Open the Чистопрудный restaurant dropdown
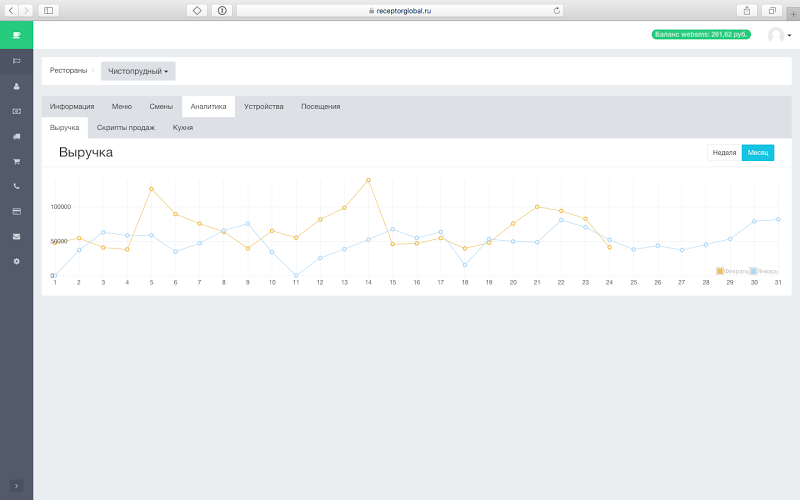This screenshot has height=500, width=800. (138, 71)
